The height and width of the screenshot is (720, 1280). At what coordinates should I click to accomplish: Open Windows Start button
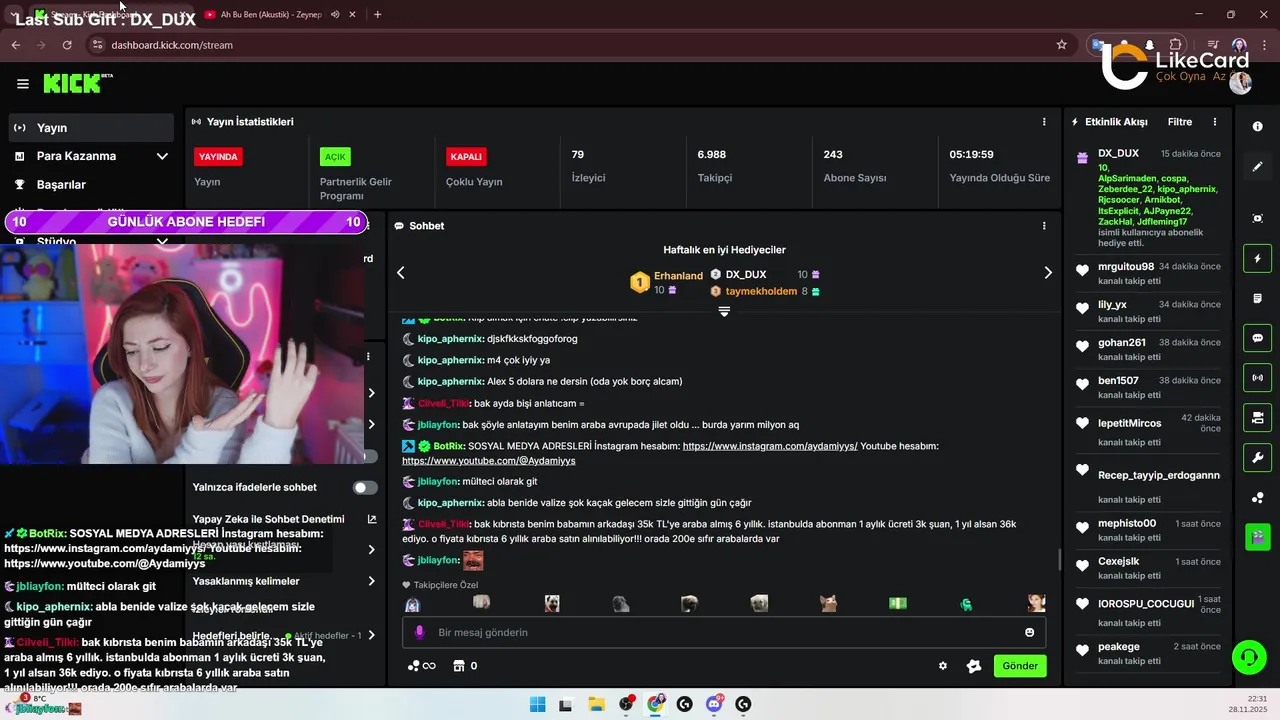[x=537, y=704]
